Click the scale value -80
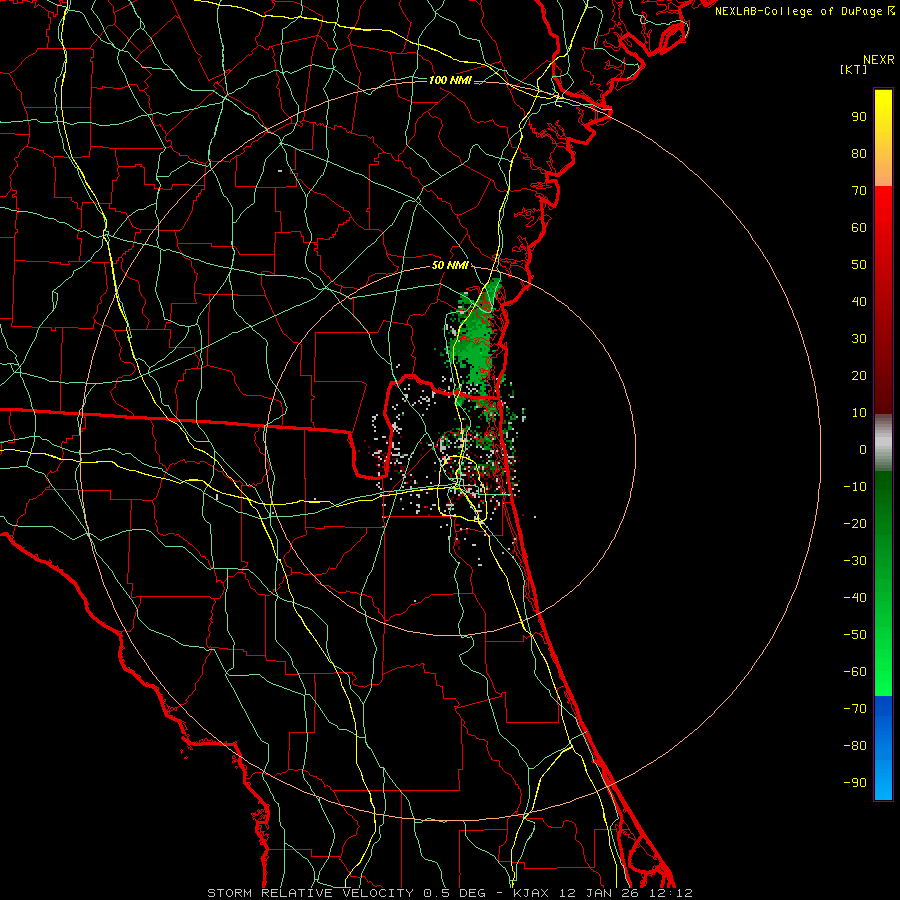The image size is (900, 900). (855, 746)
